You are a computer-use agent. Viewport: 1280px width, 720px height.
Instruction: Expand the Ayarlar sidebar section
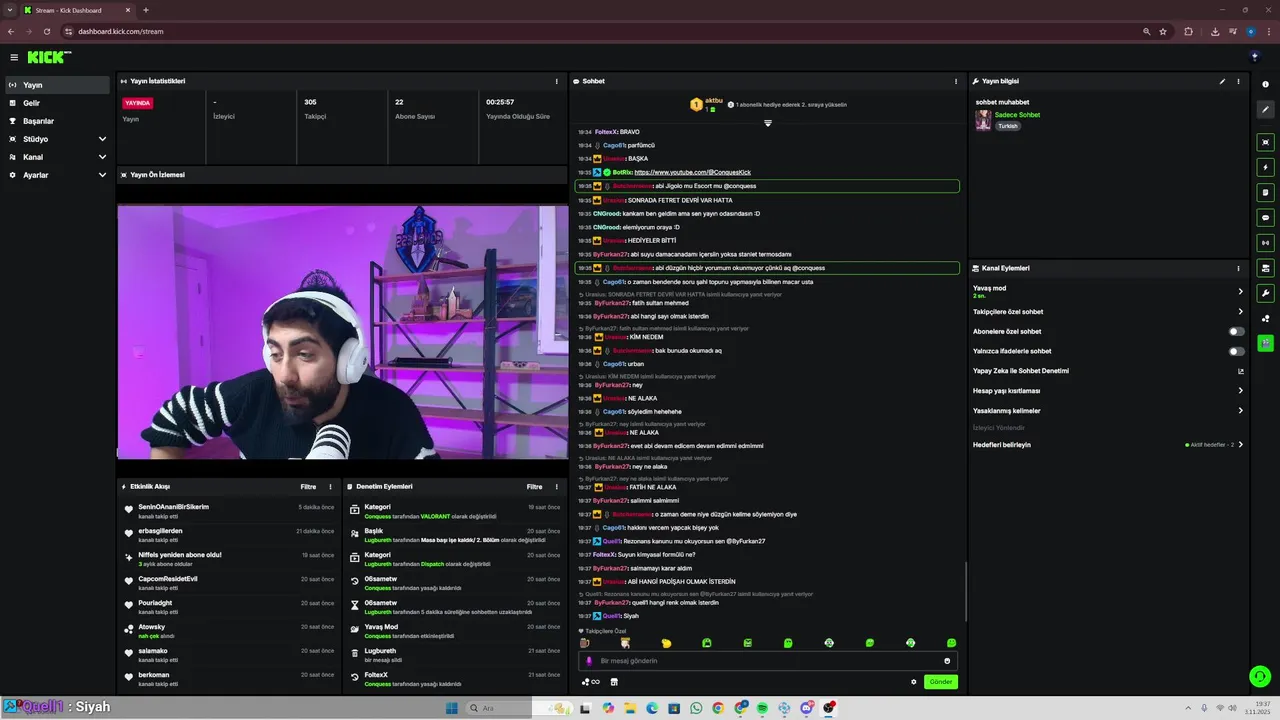click(57, 175)
